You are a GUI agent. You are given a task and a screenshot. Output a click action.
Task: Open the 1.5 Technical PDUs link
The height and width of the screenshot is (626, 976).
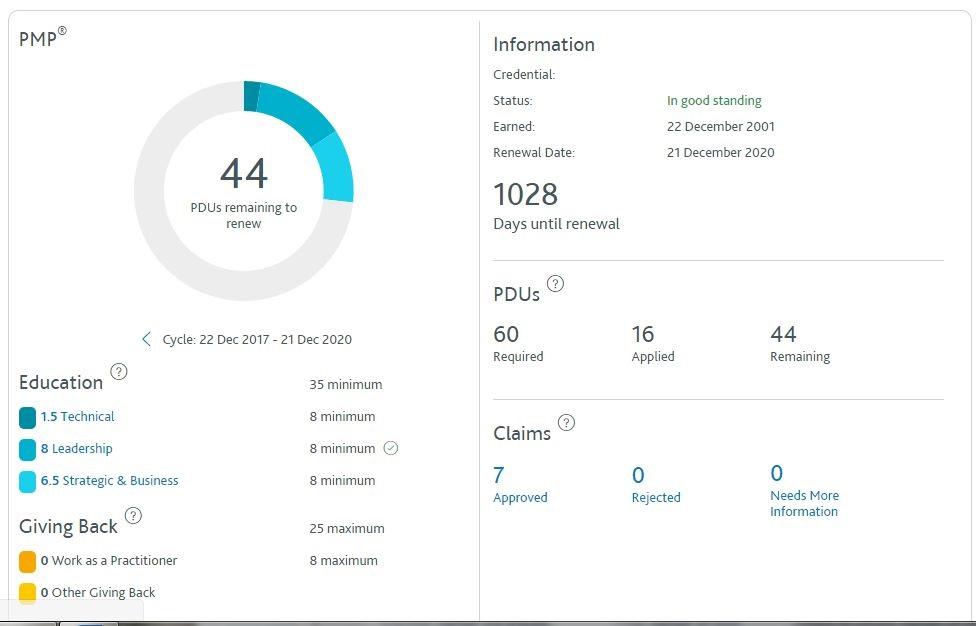pos(78,416)
